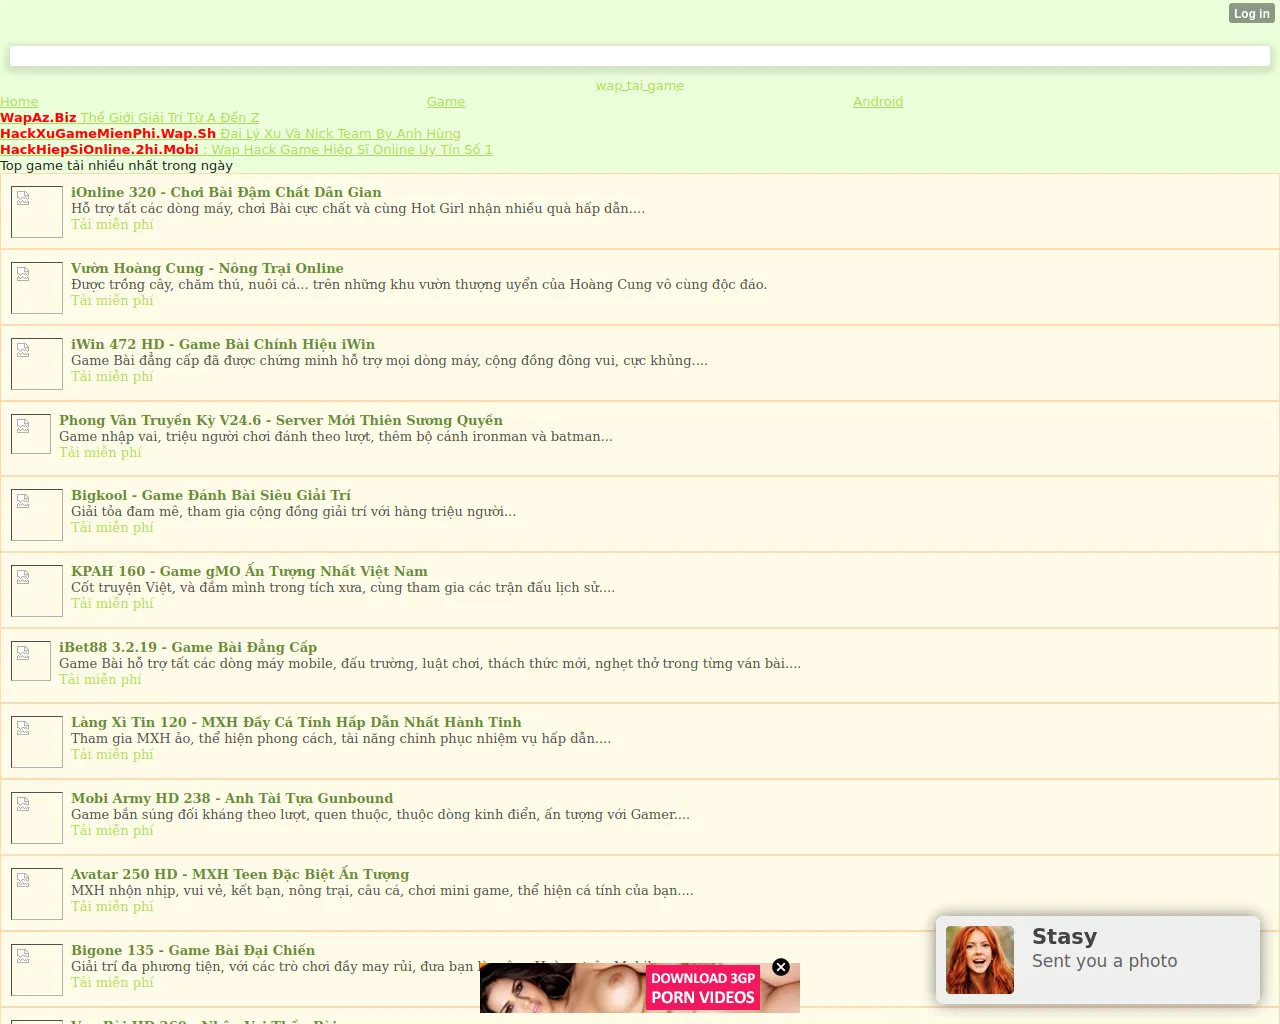
Task: Click Phong Vân Truyền Kỳ thumbnail image
Action: click(31, 434)
